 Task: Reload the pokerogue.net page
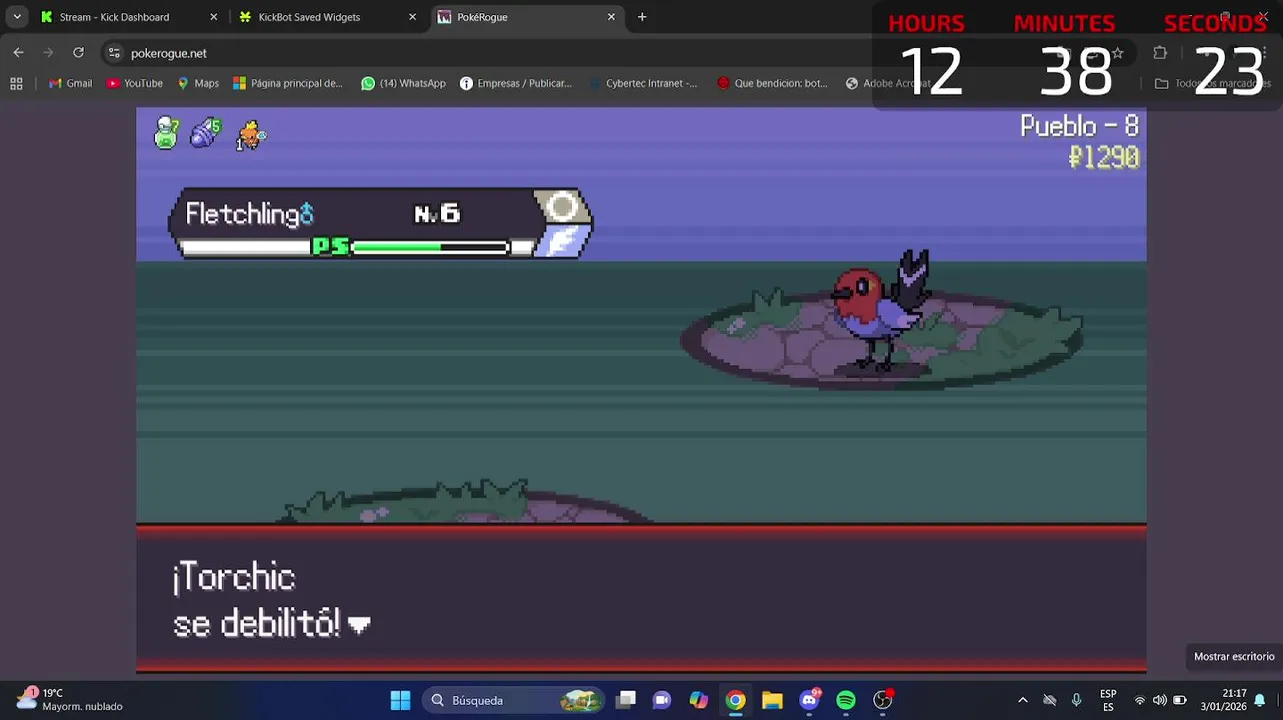tap(78, 53)
